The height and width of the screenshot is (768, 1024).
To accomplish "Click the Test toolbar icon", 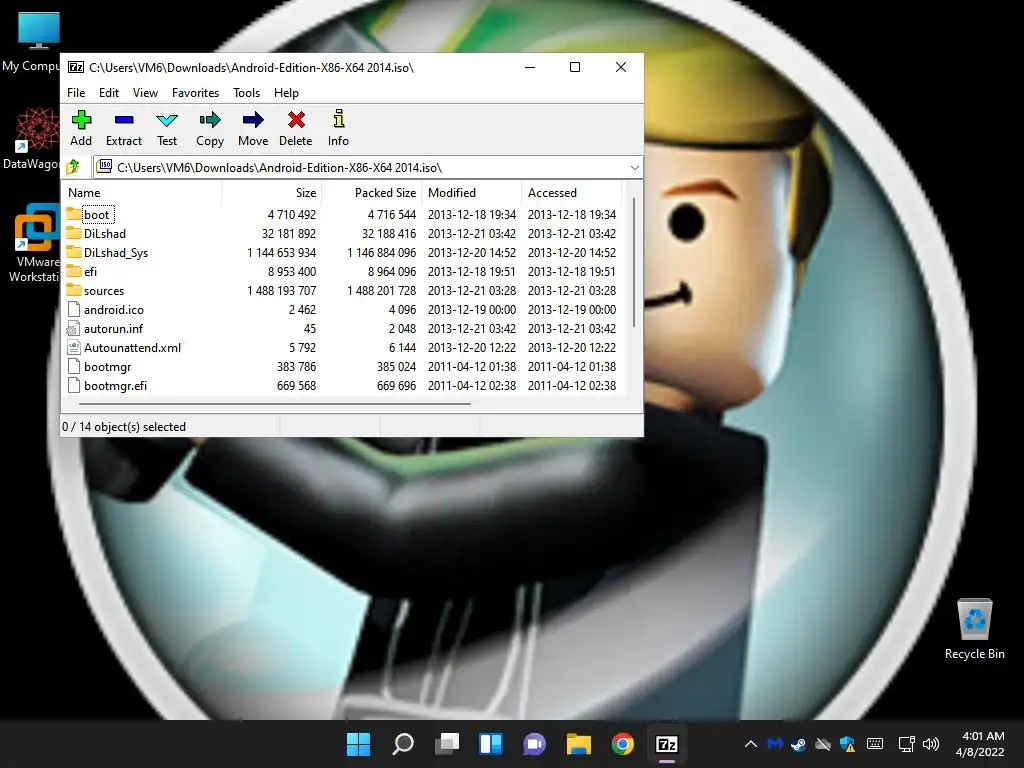I will pyautogui.click(x=167, y=128).
